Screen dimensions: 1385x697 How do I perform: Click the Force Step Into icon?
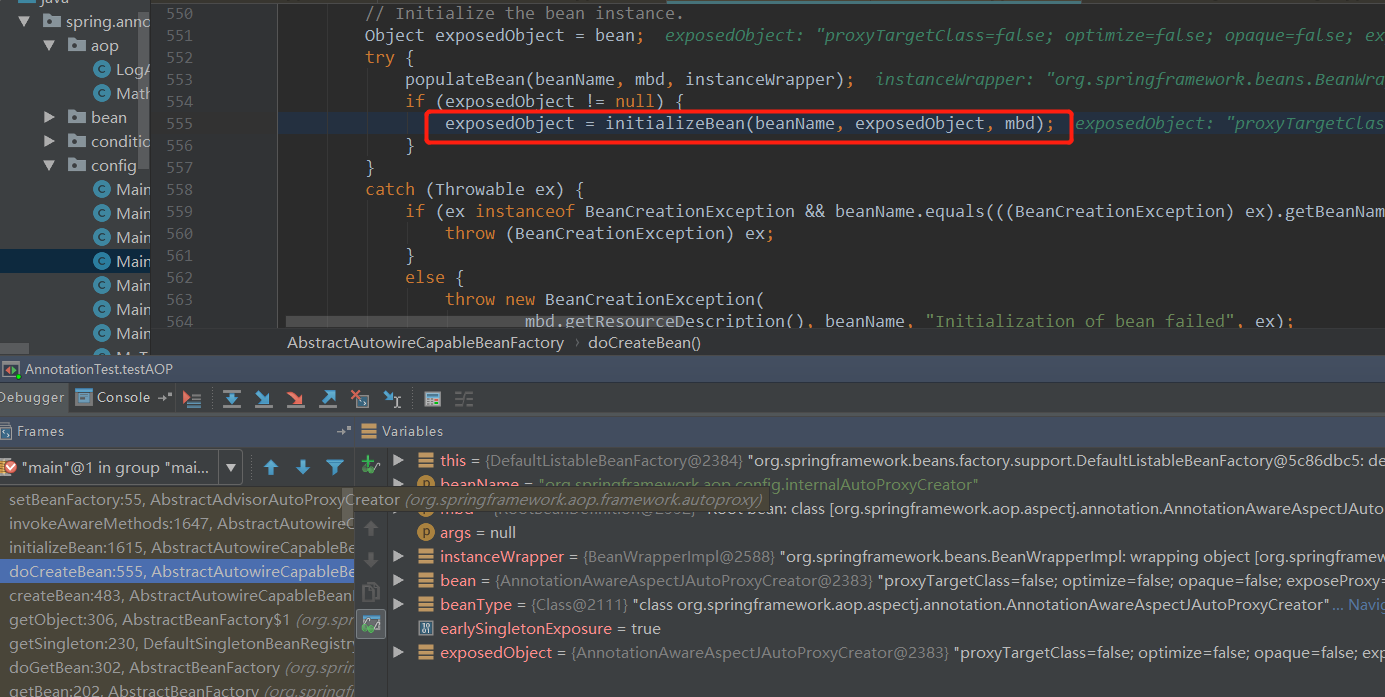click(x=294, y=398)
